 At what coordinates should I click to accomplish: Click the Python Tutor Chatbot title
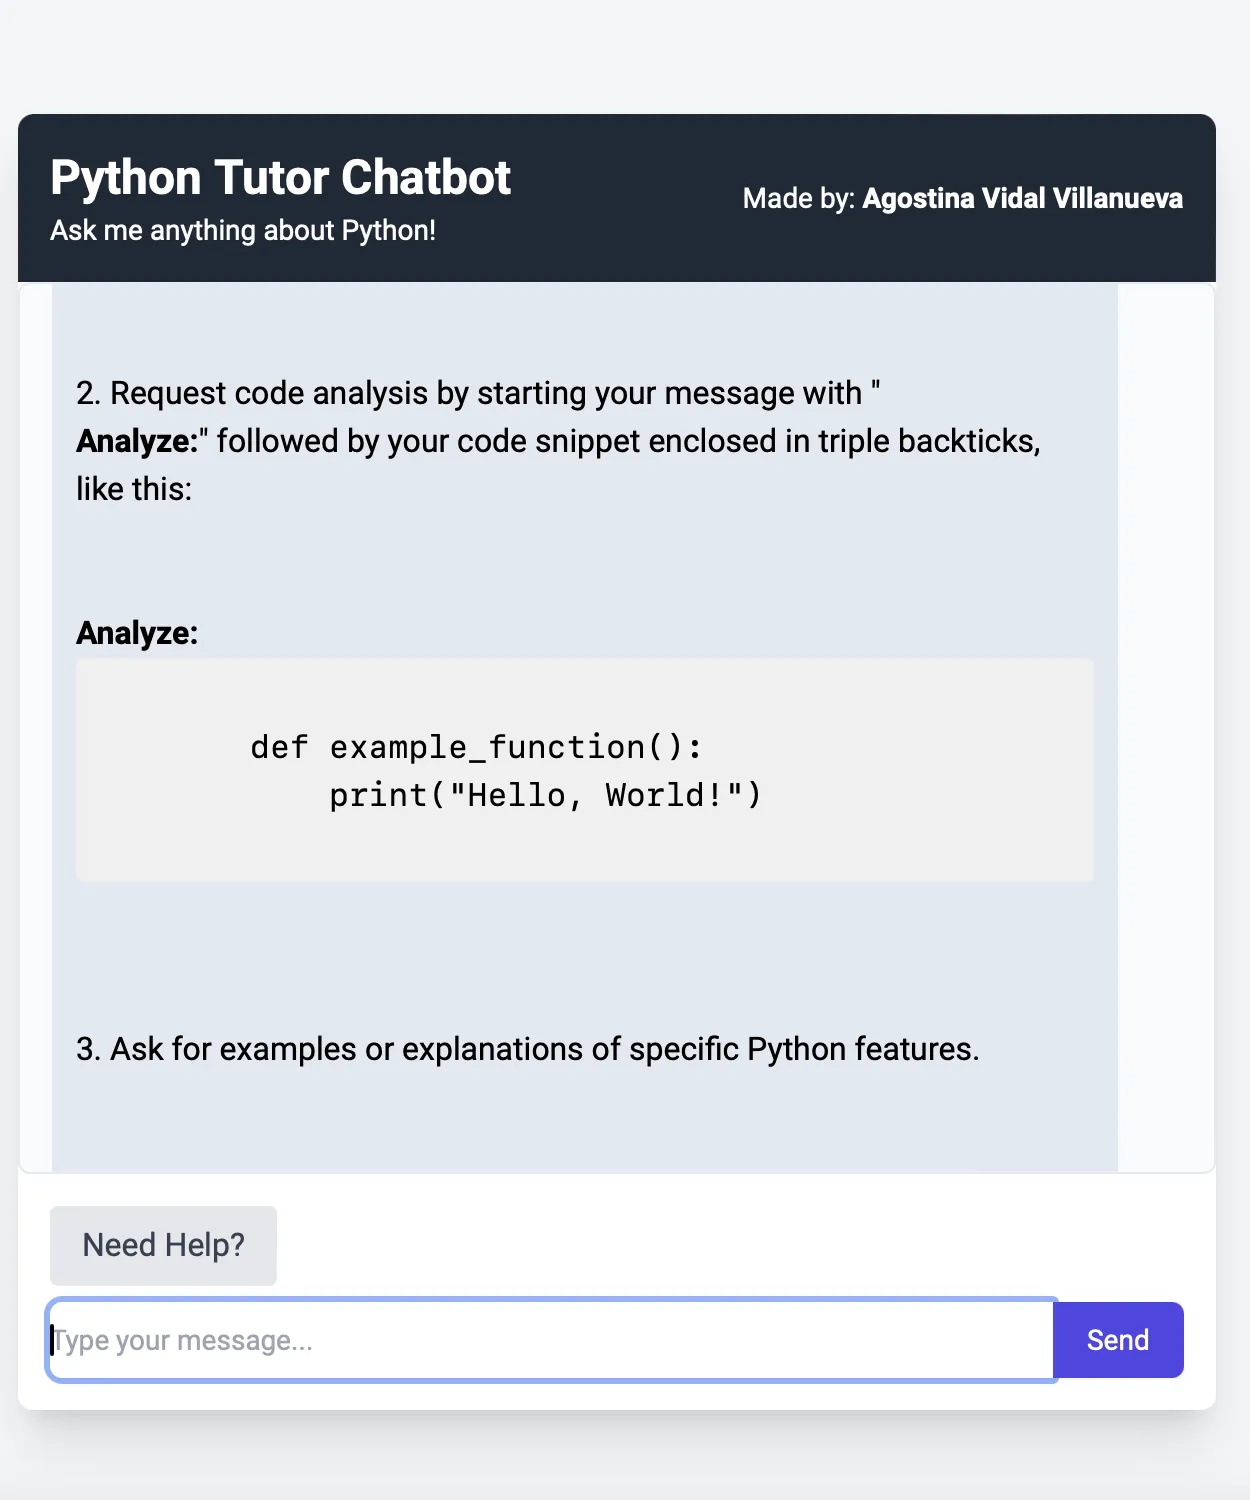(280, 178)
